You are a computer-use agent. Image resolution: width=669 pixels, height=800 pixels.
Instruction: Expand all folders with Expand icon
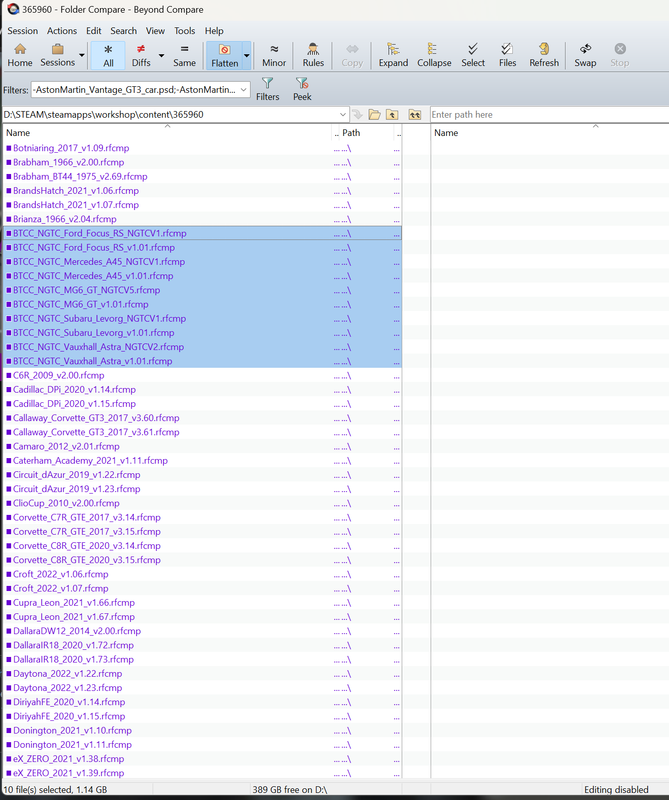coord(393,55)
